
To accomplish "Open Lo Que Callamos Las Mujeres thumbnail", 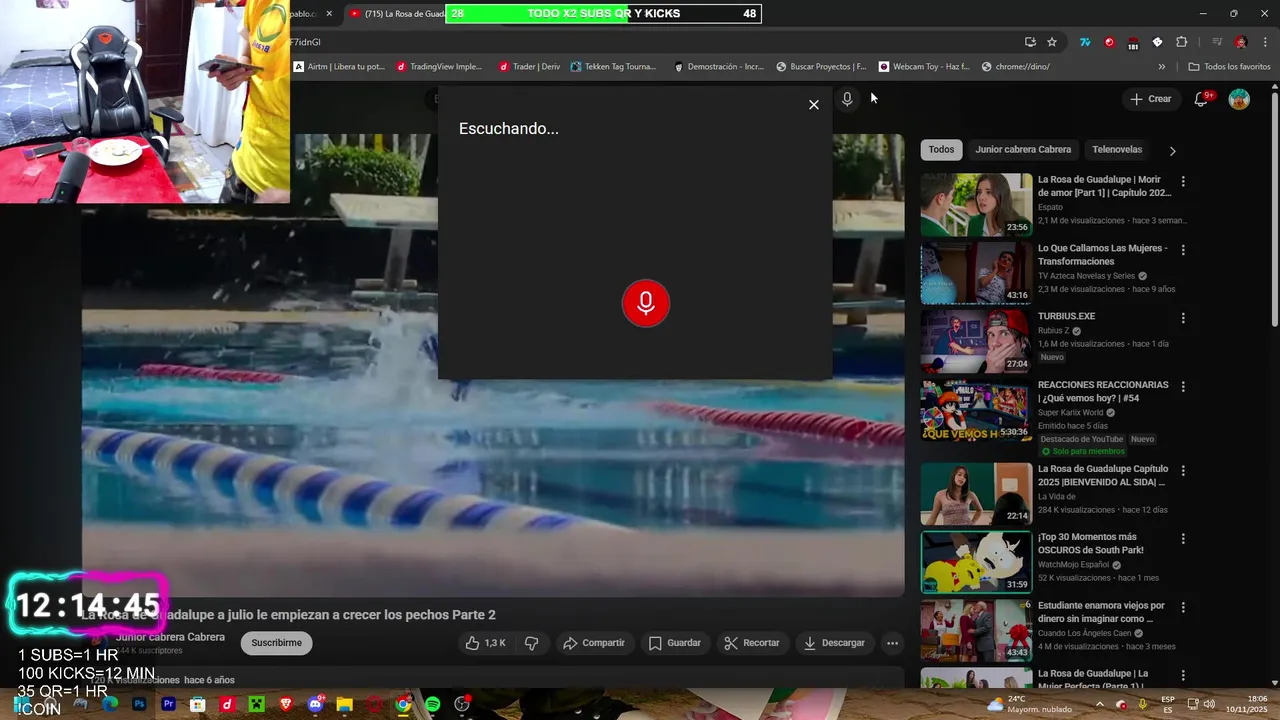I will point(976,273).
